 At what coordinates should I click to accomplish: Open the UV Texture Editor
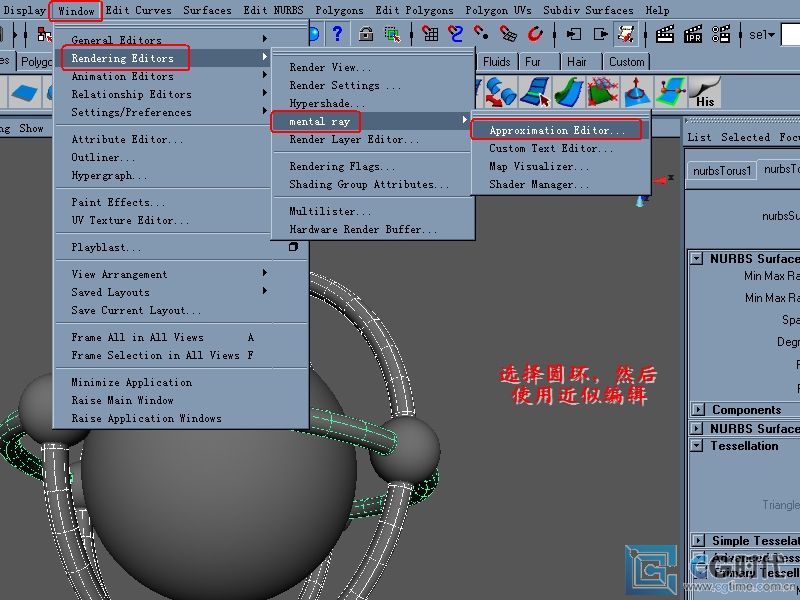click(x=164, y=220)
